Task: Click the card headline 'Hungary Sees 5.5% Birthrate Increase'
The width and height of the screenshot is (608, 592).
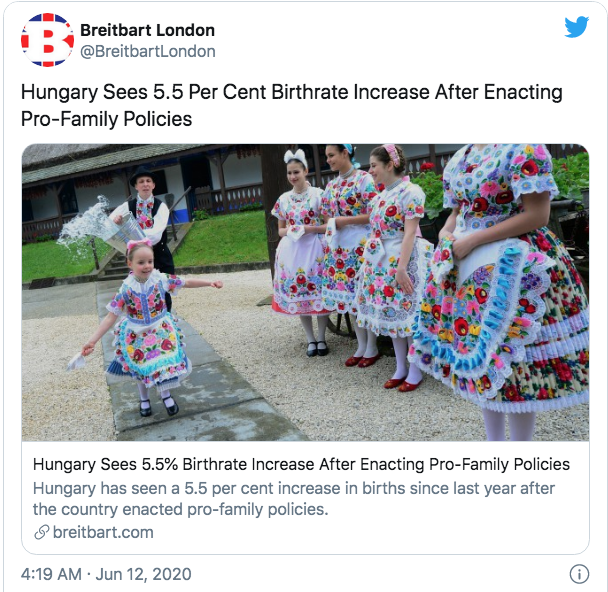Action: click(301, 464)
